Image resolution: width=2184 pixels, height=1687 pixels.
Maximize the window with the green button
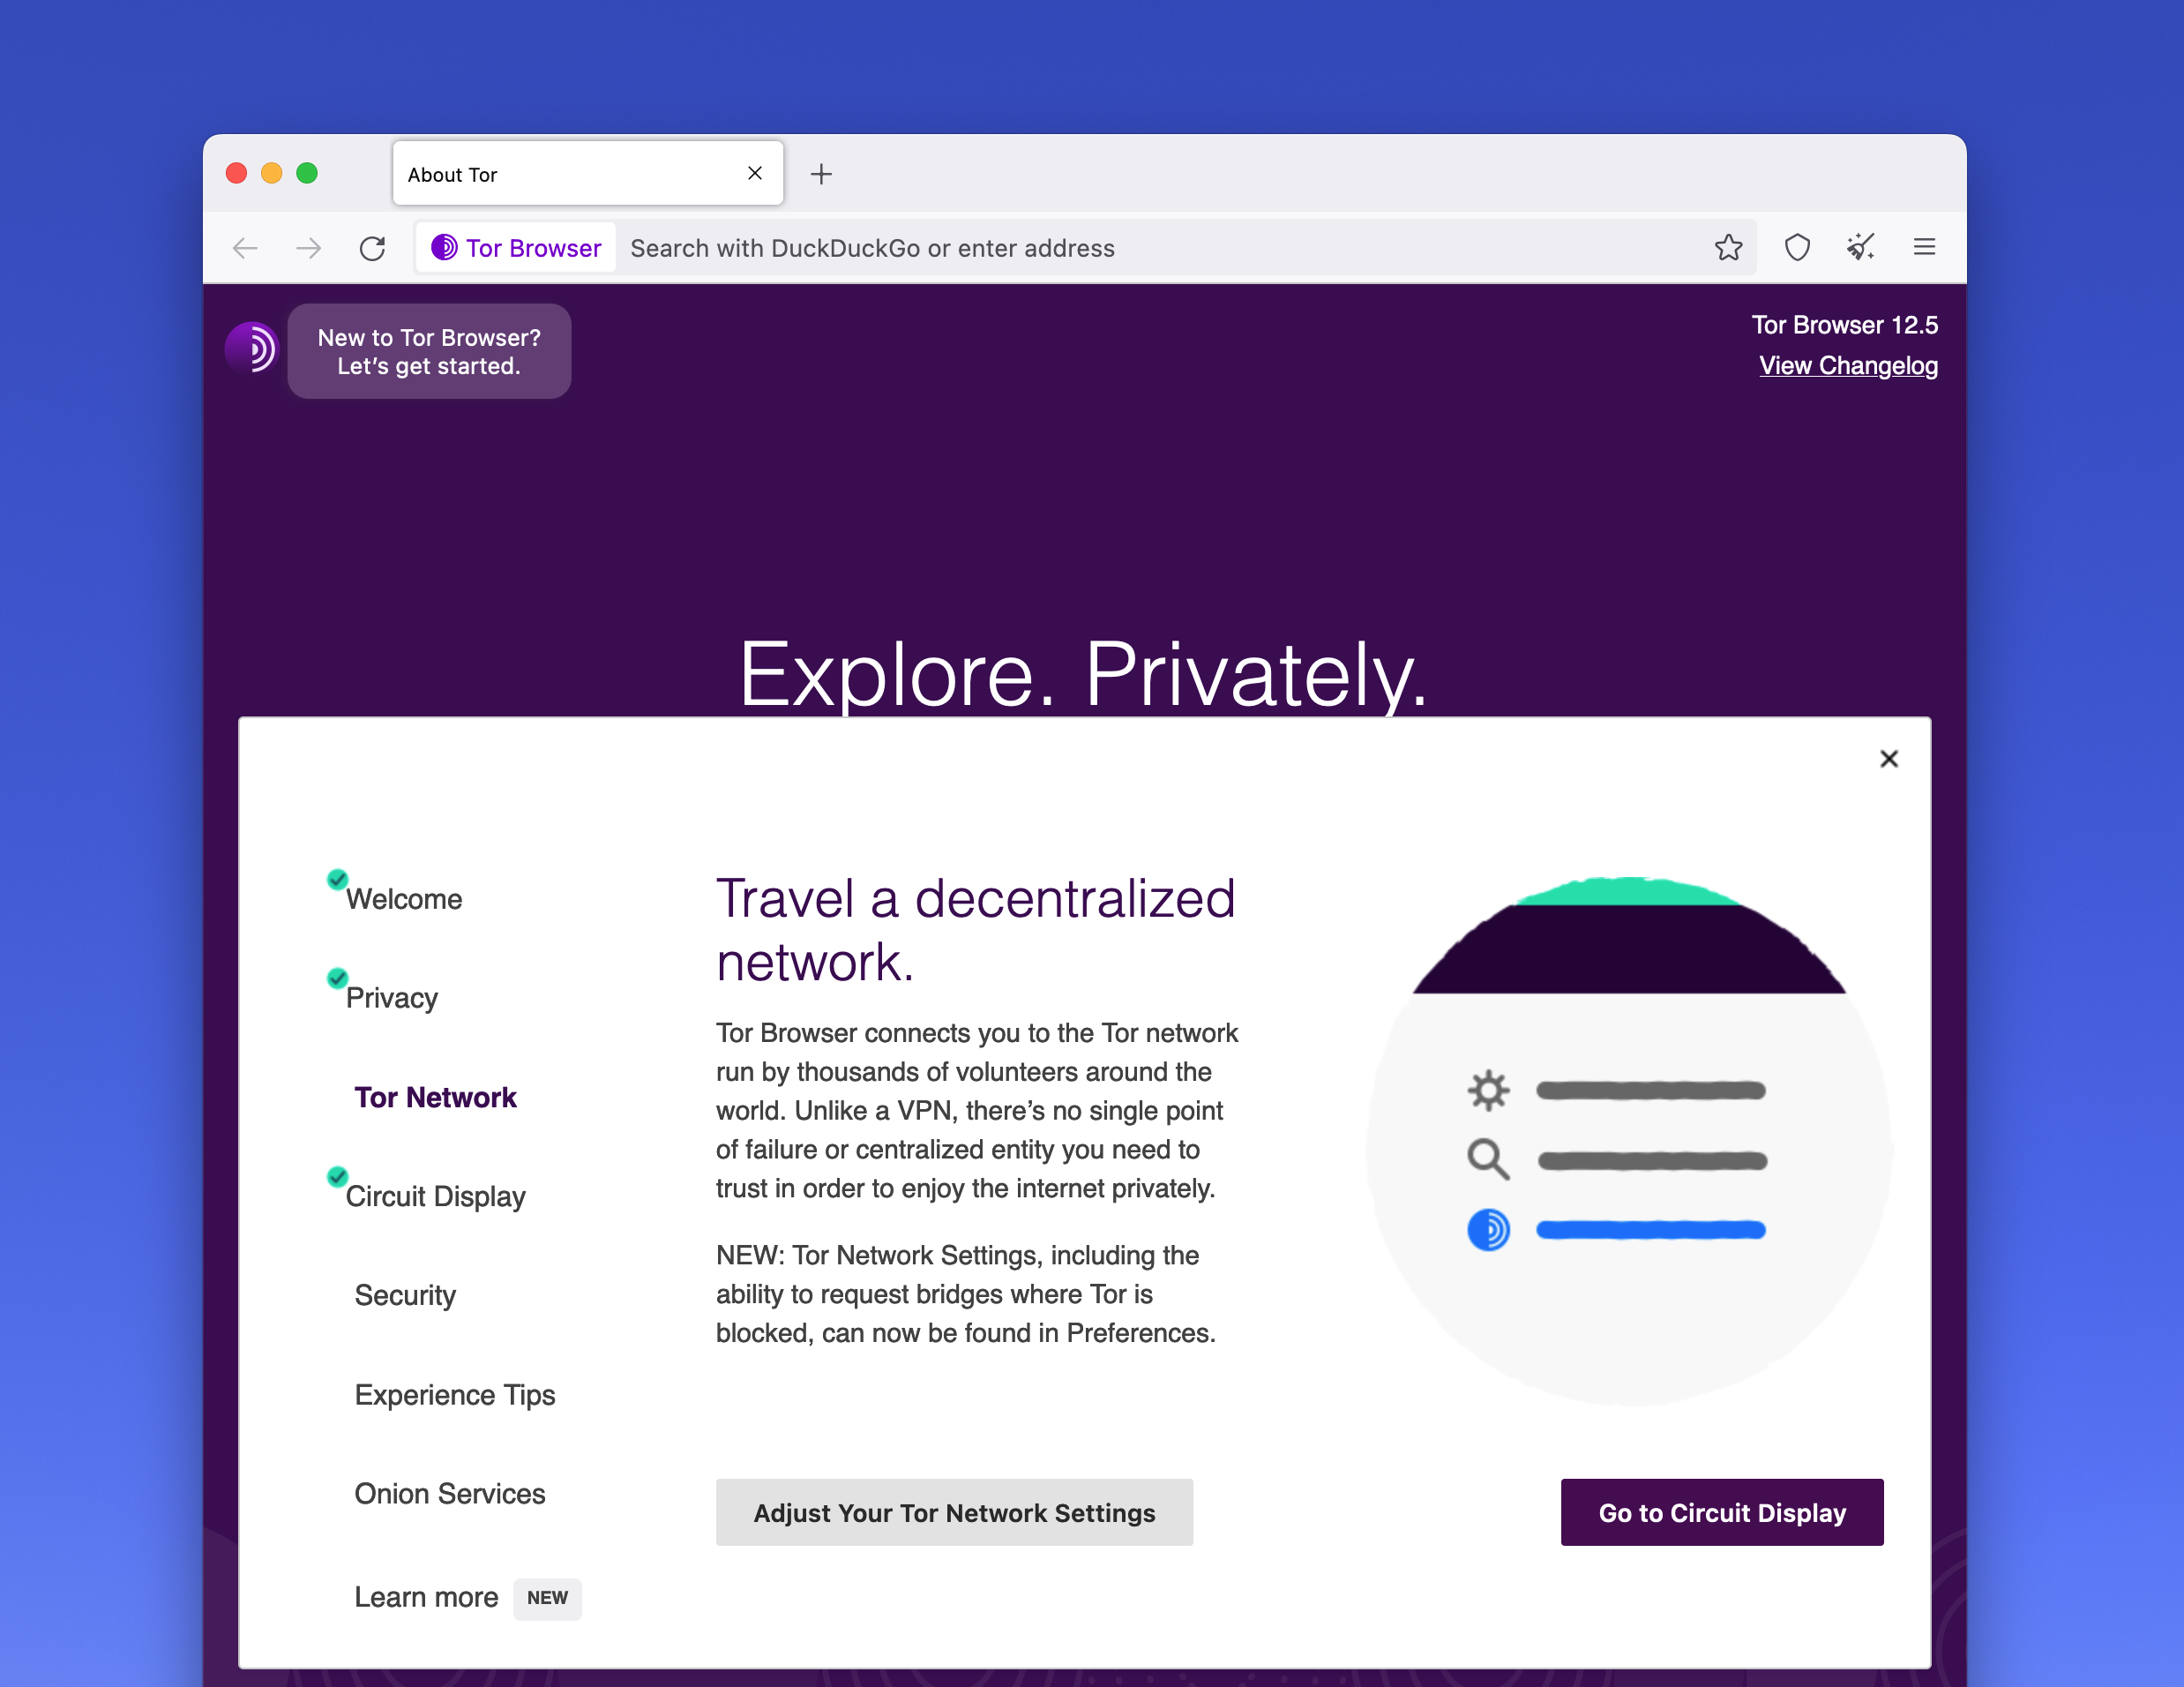[x=307, y=173]
